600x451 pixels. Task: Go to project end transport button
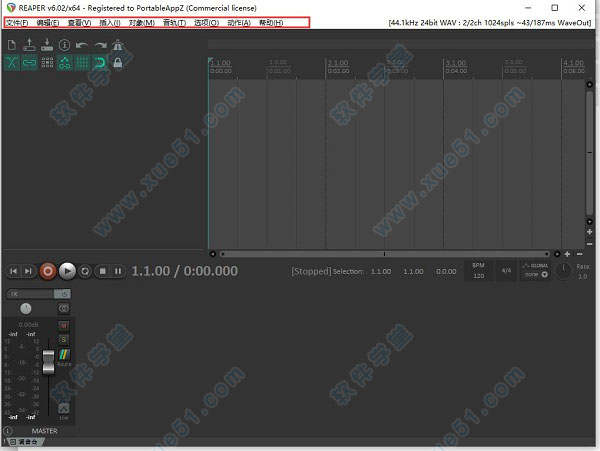[28, 271]
